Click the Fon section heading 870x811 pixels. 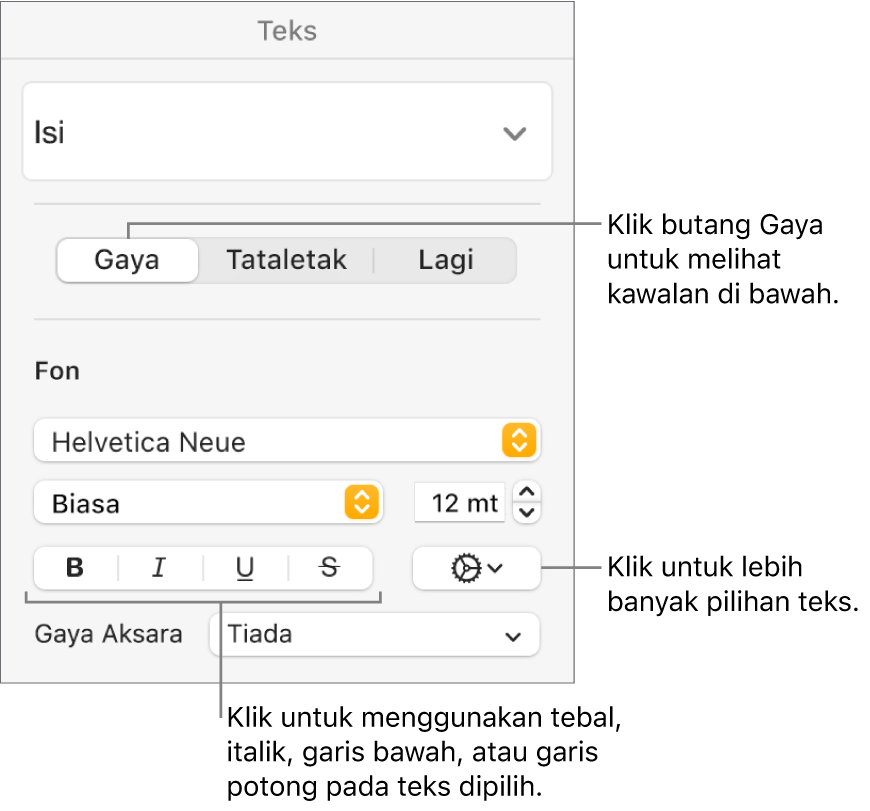(x=57, y=371)
